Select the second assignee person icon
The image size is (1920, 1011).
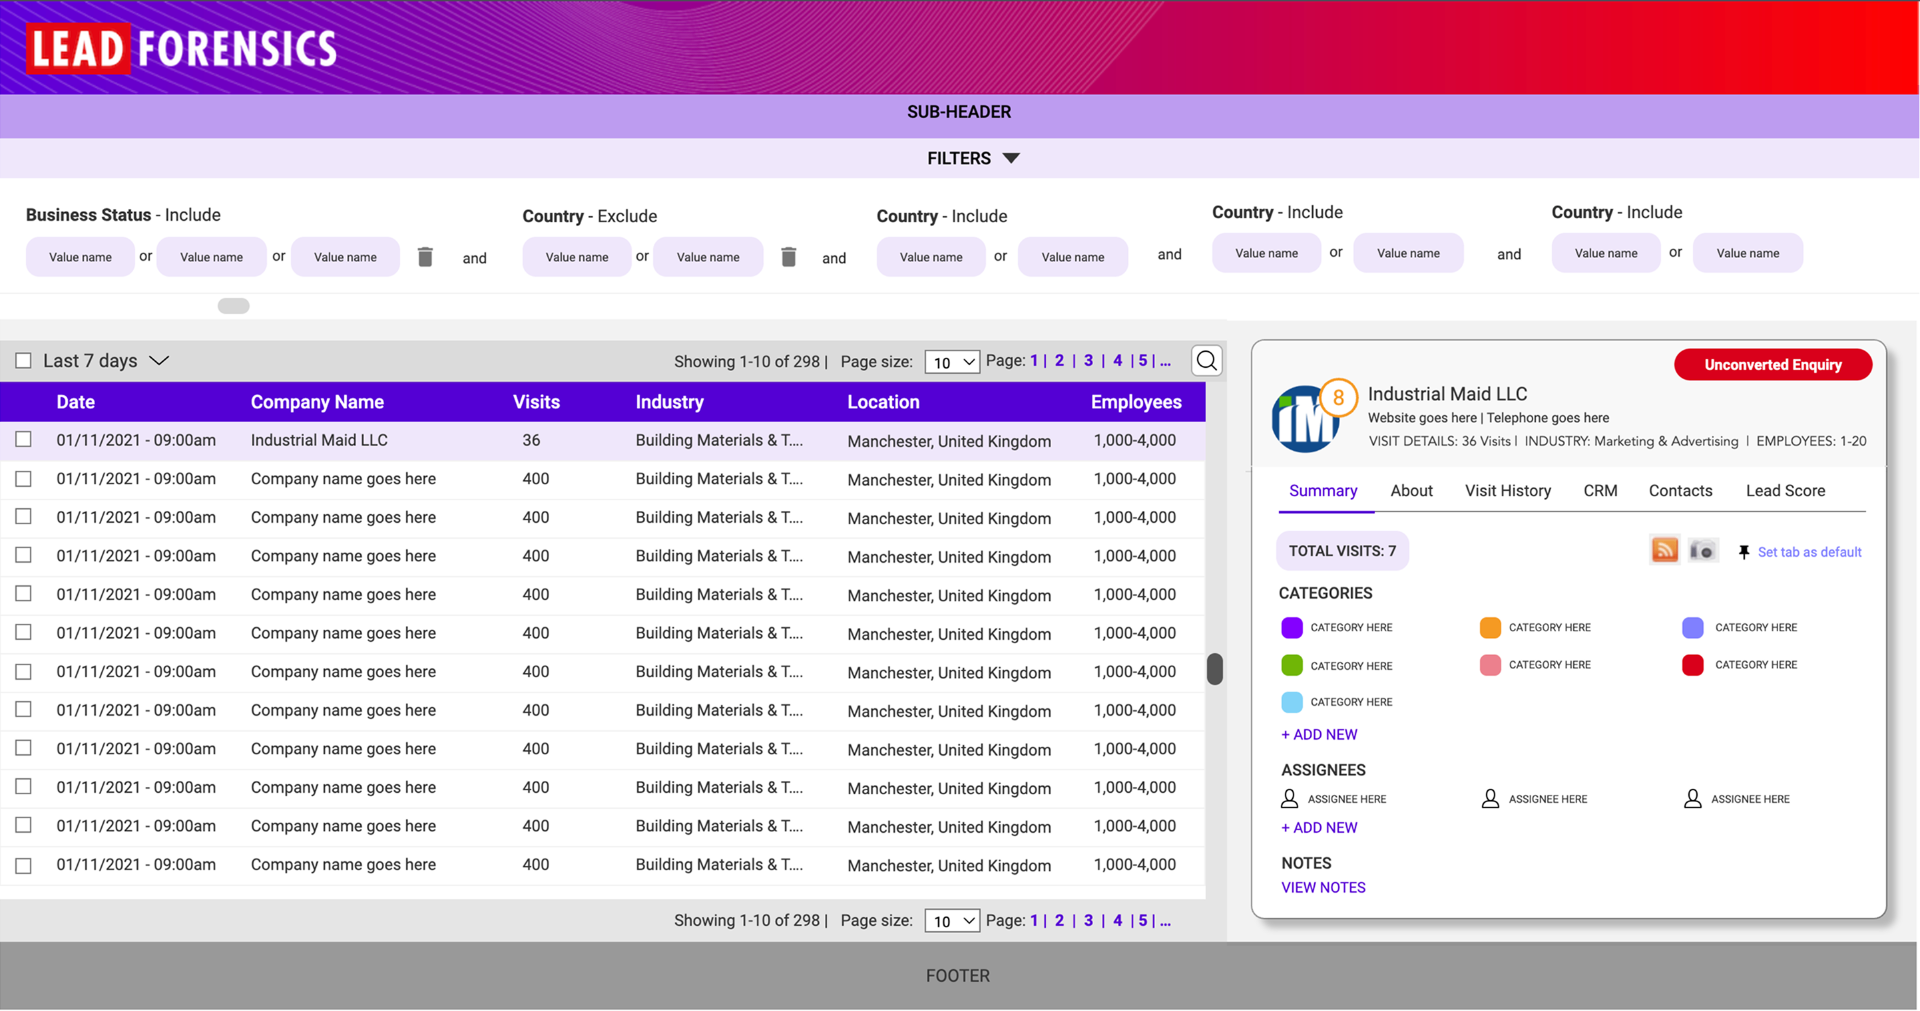coord(1490,799)
